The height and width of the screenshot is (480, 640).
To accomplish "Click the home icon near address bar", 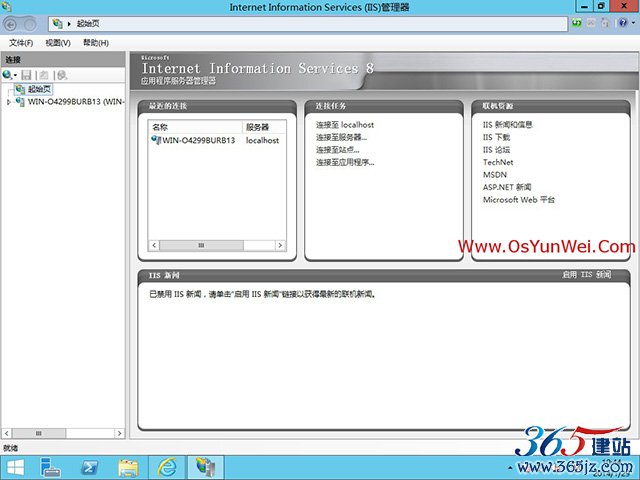I will [605, 23].
